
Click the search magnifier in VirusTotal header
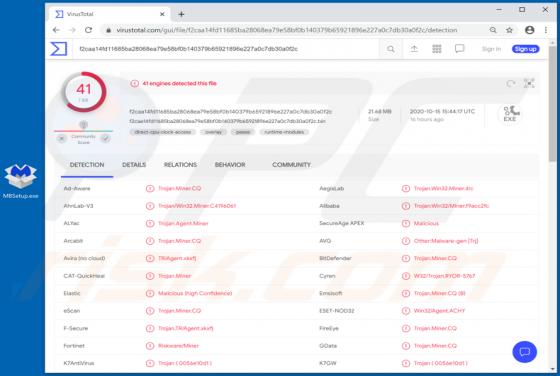[x=391, y=49]
